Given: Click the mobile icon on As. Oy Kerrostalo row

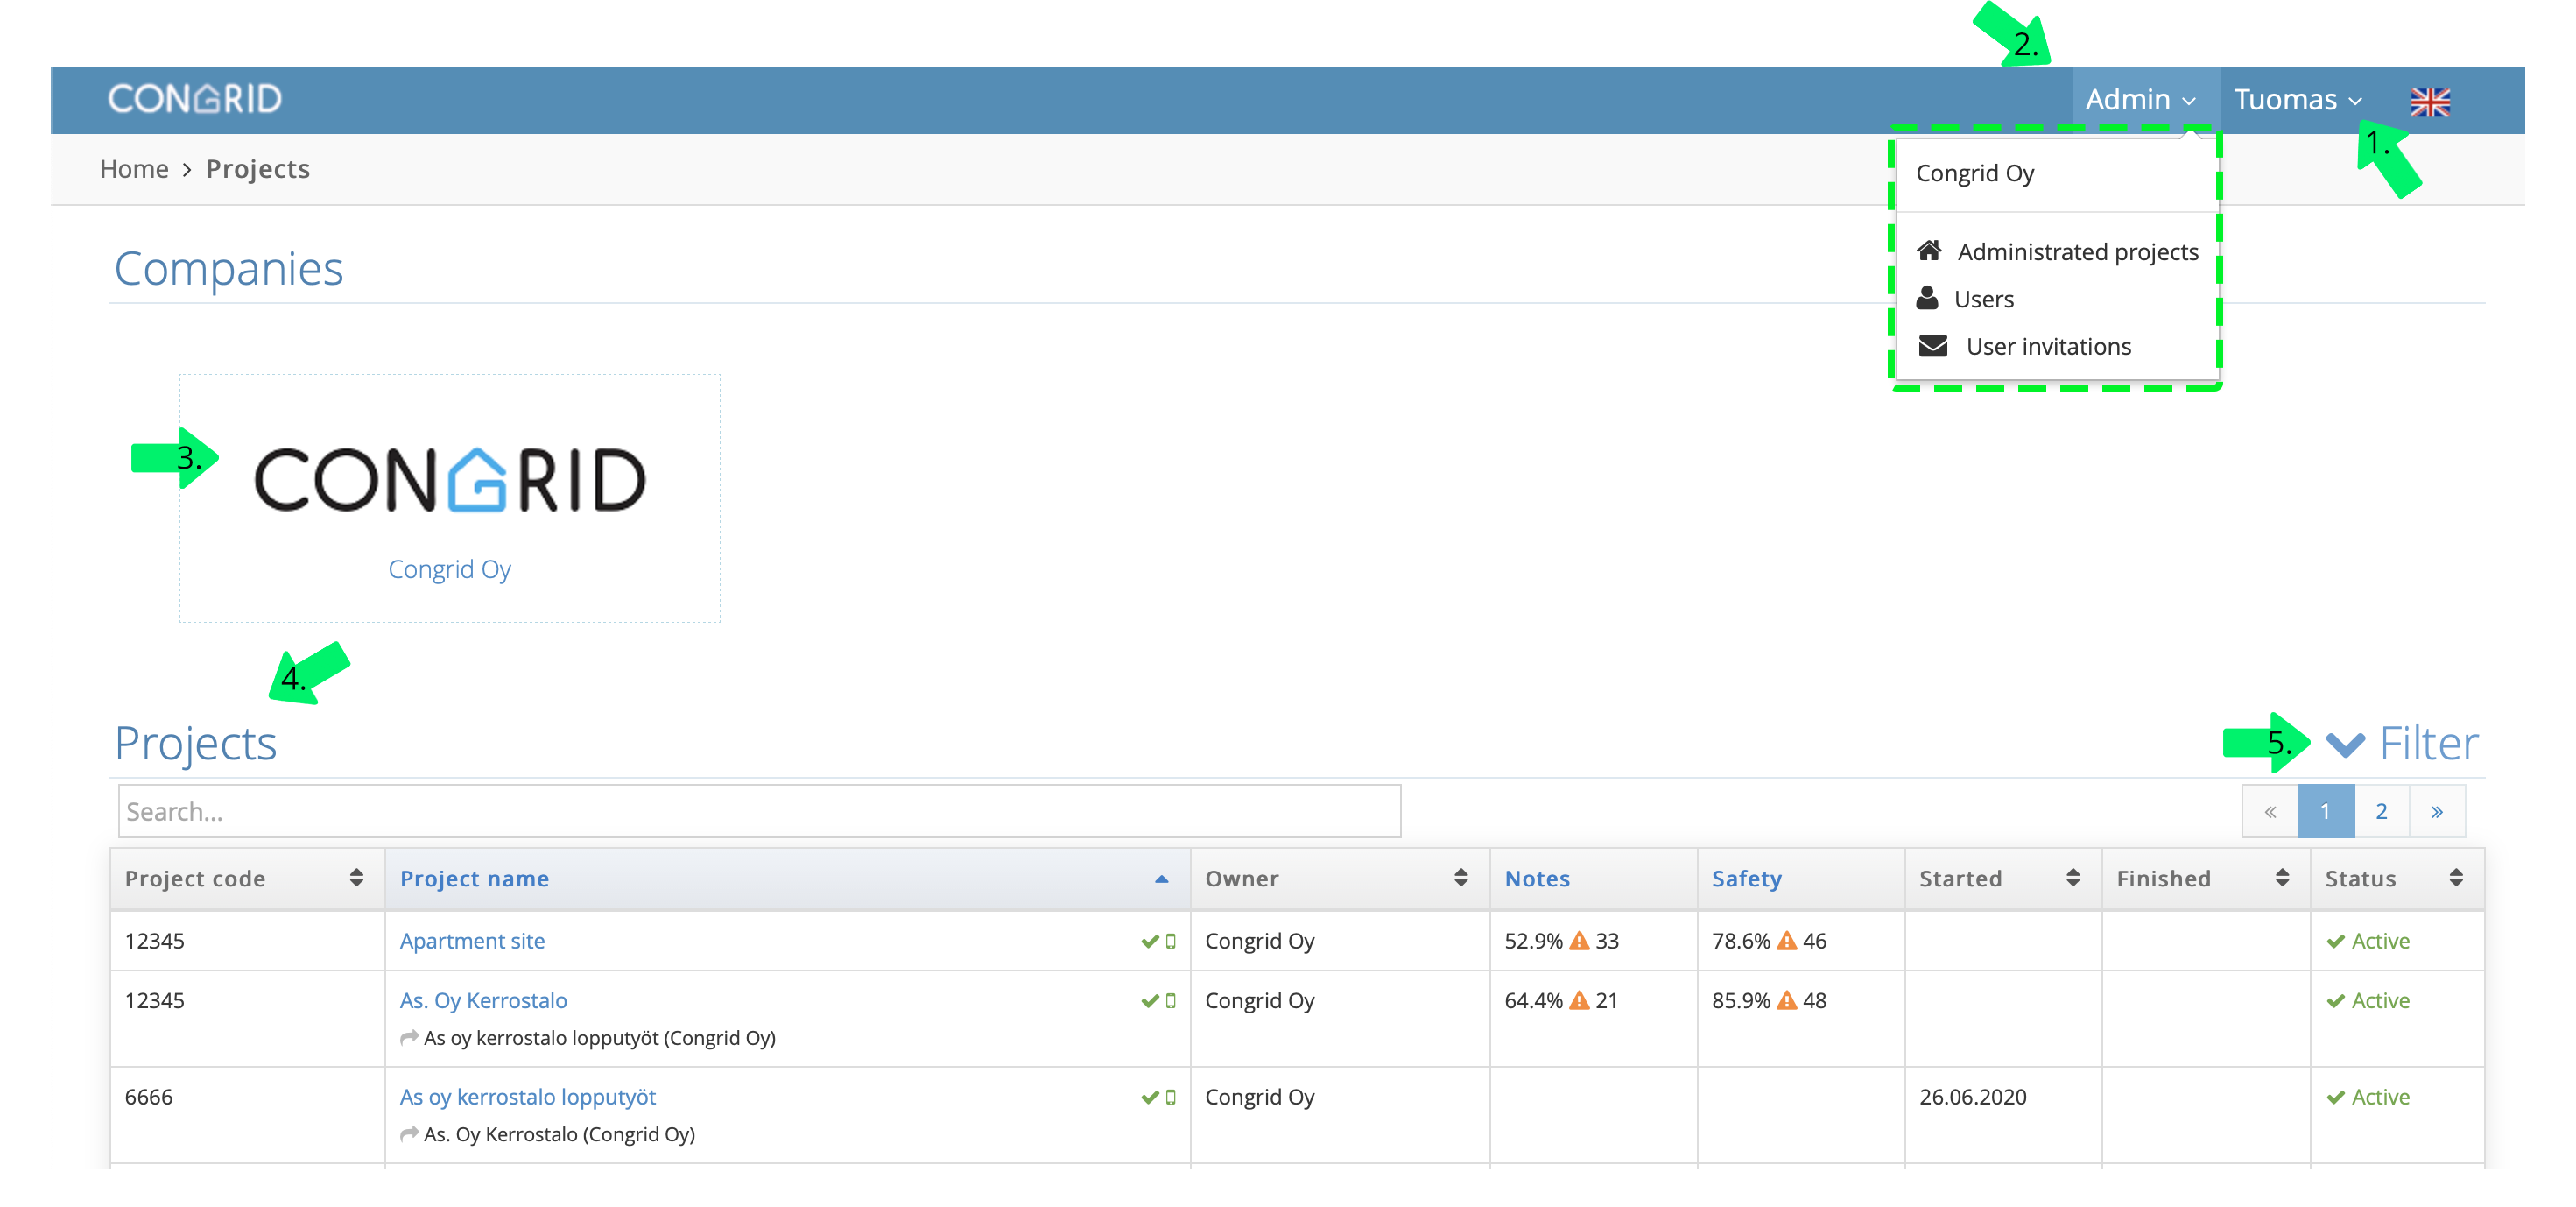Looking at the screenshot, I should coord(1171,1001).
